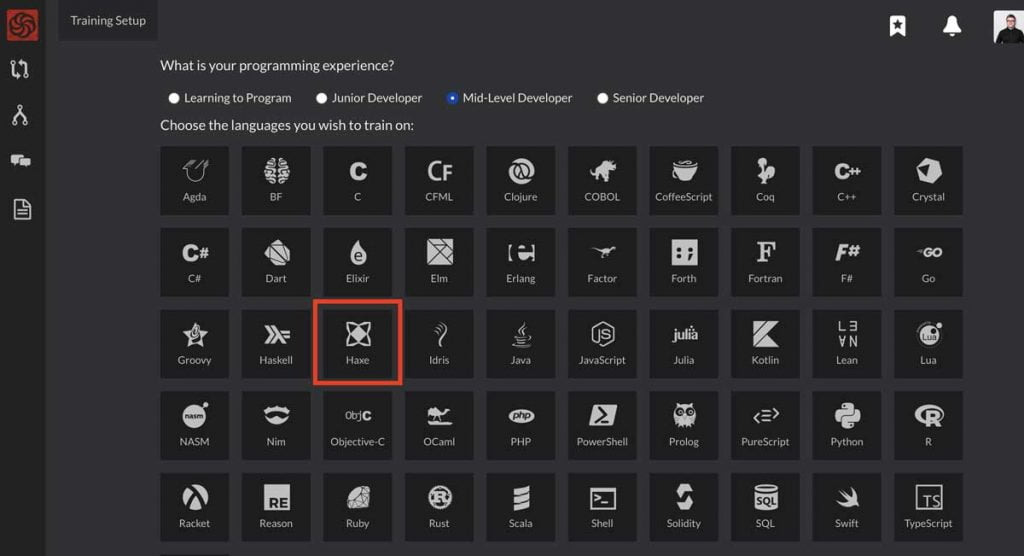Select the Rust language tile

click(x=439, y=507)
